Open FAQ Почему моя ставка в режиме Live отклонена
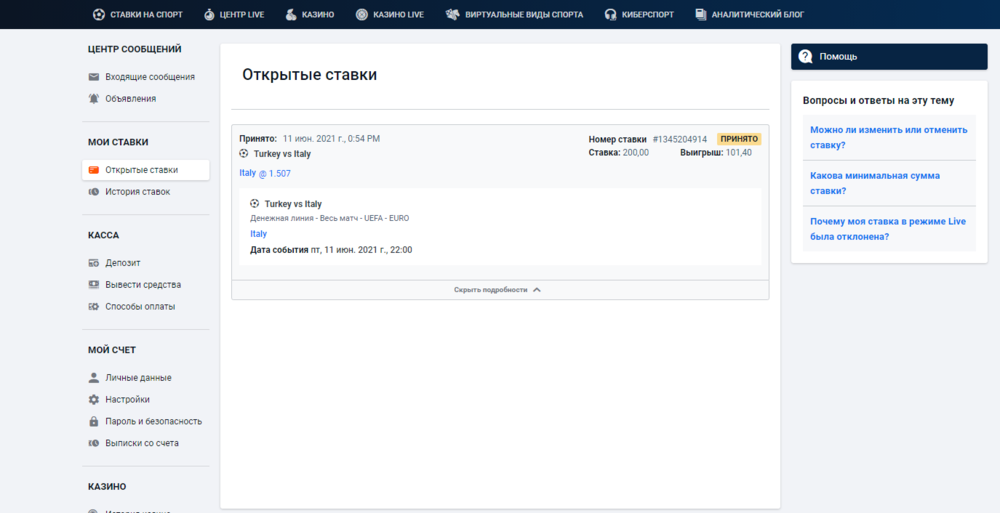Viewport: 1000px width, 513px height. (888, 229)
